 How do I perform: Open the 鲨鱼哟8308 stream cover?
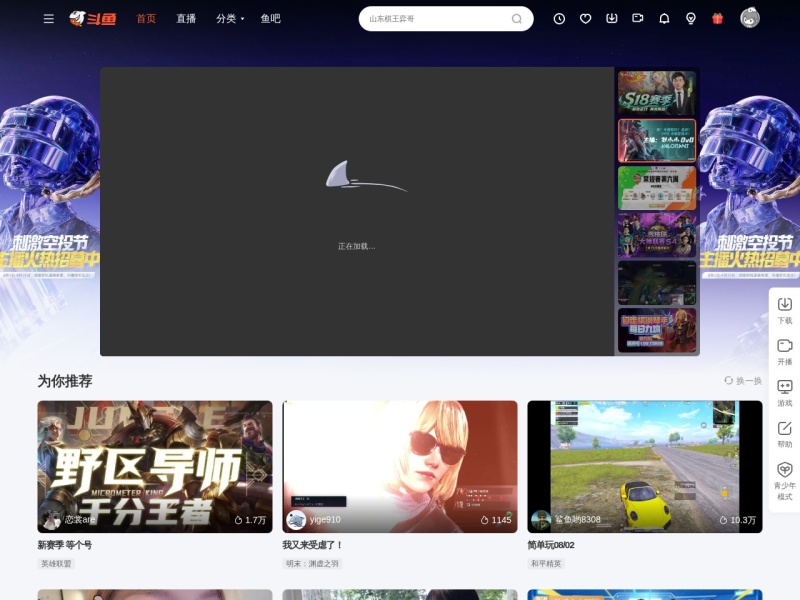pos(645,466)
